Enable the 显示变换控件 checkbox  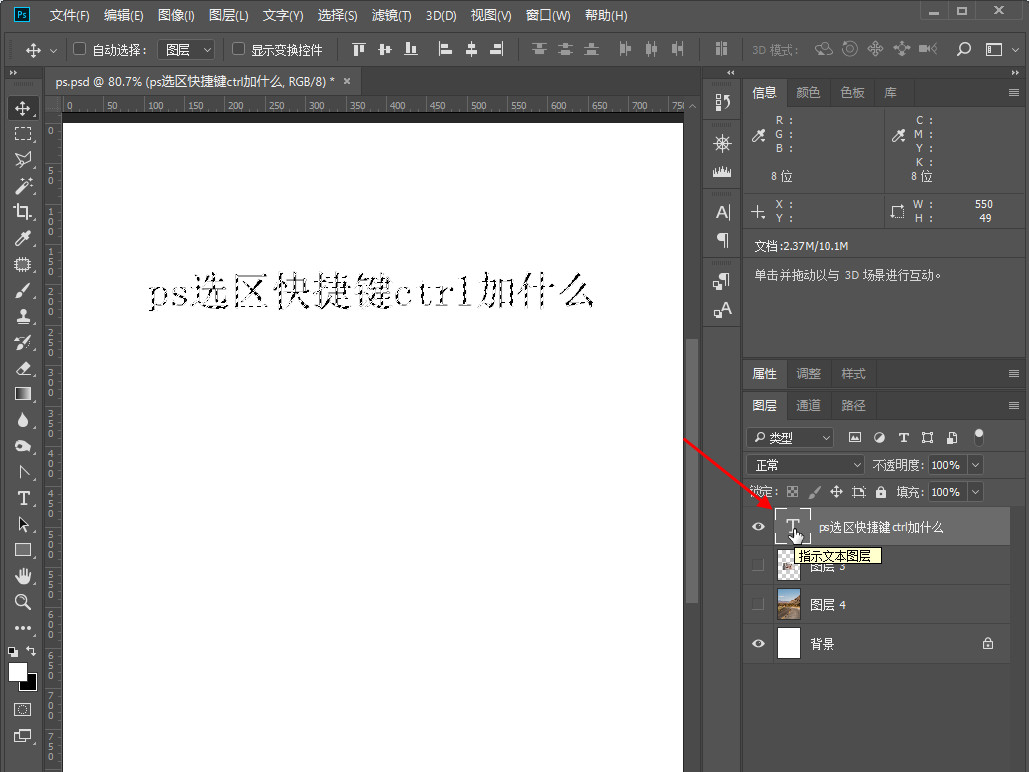click(x=238, y=49)
